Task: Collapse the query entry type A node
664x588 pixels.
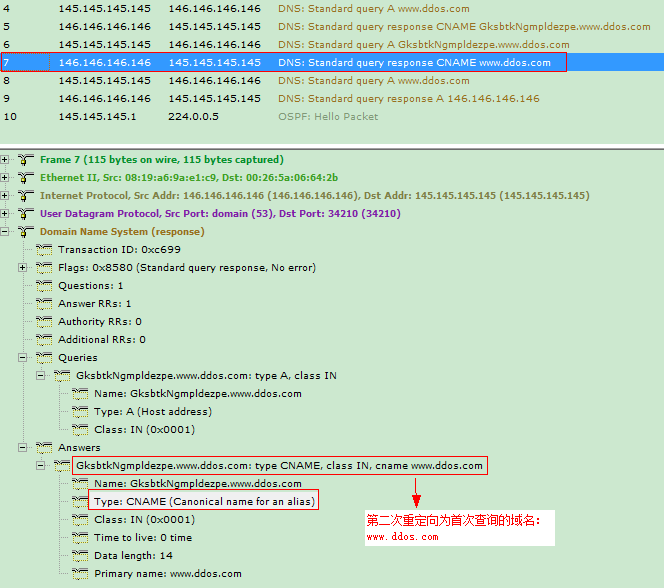Action: click(41, 375)
